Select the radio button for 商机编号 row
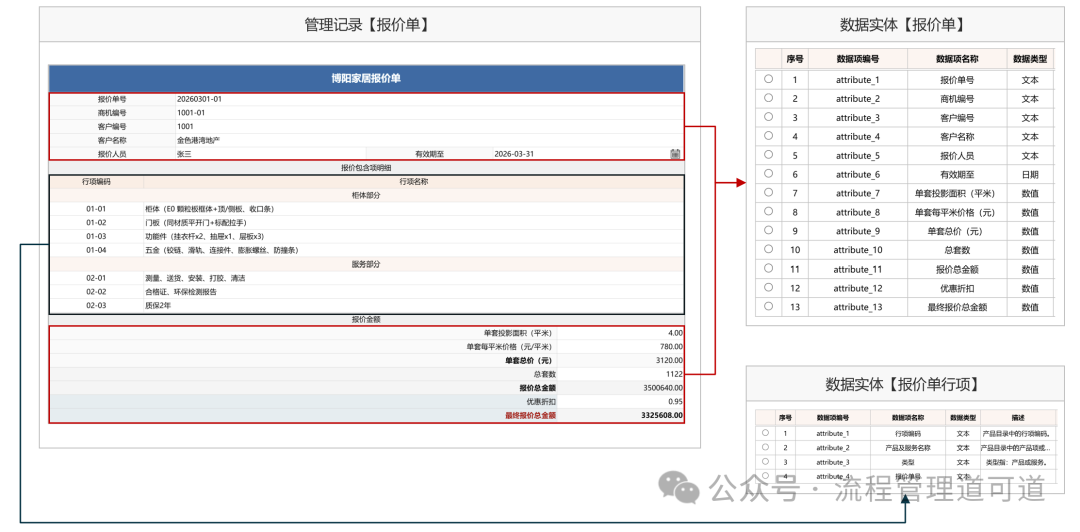 [x=768, y=98]
